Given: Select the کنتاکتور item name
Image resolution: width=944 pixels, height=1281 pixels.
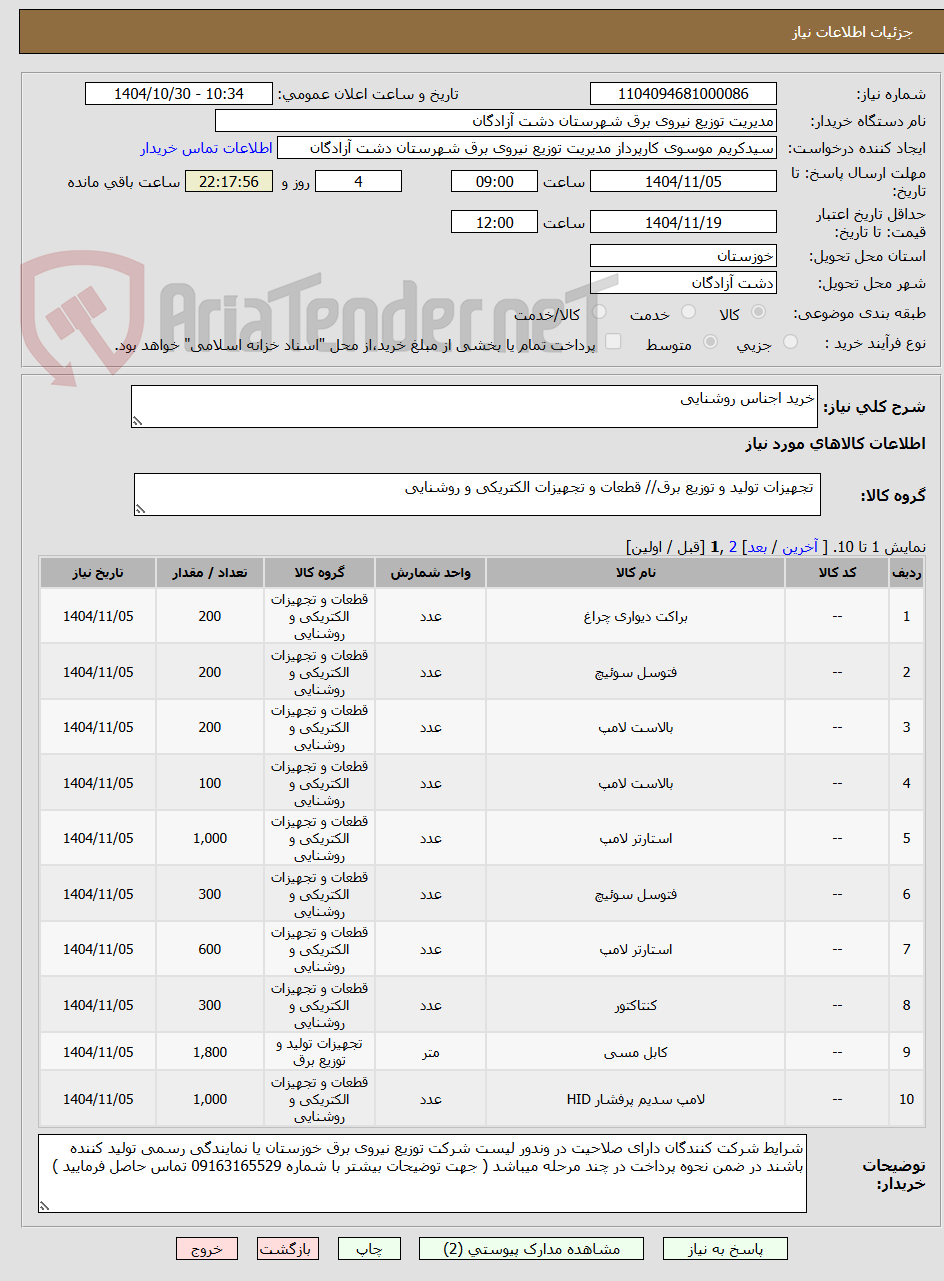Looking at the screenshot, I should coord(636,1005).
